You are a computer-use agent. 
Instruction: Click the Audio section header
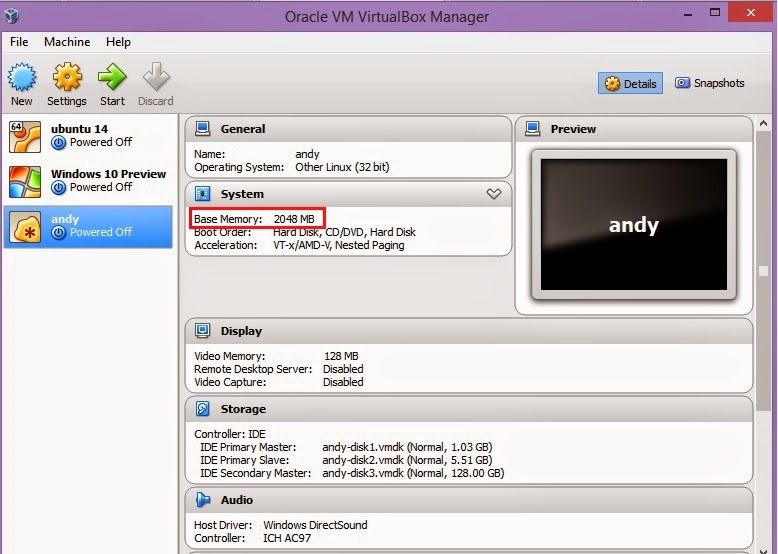(x=469, y=500)
